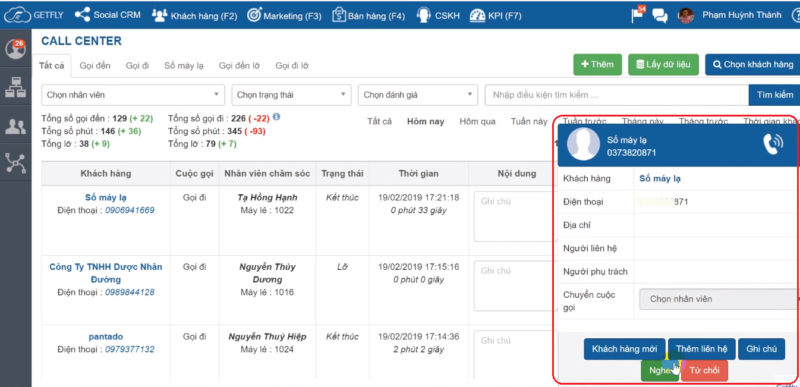
Task: Switch to the Gọi đến tab
Action: coord(95,65)
